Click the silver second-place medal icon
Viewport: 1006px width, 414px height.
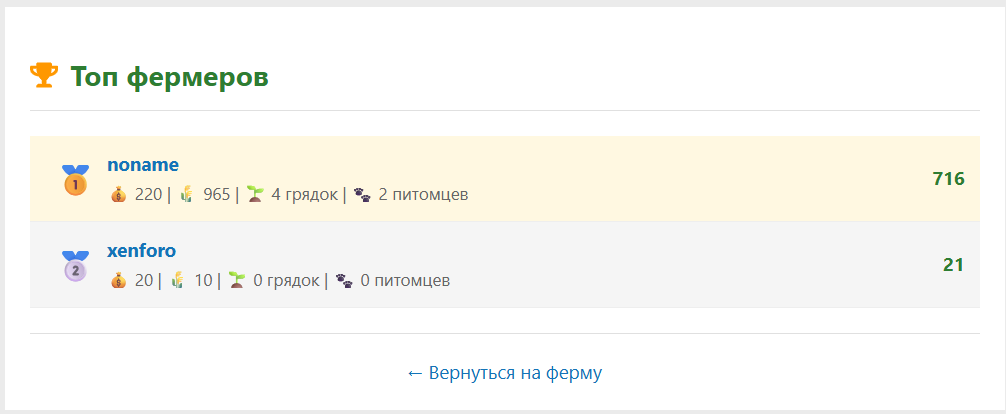tap(75, 266)
